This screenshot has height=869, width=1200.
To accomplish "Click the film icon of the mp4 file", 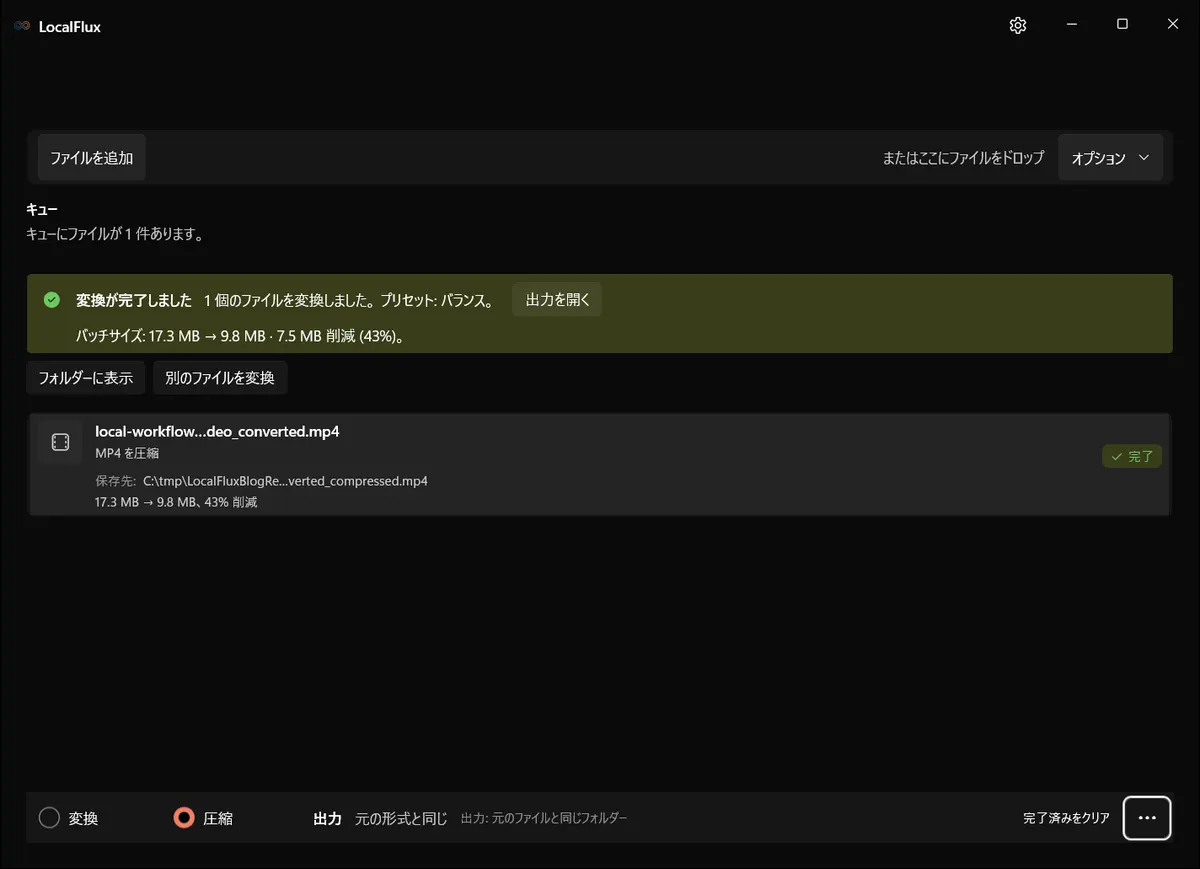I will 60,442.
